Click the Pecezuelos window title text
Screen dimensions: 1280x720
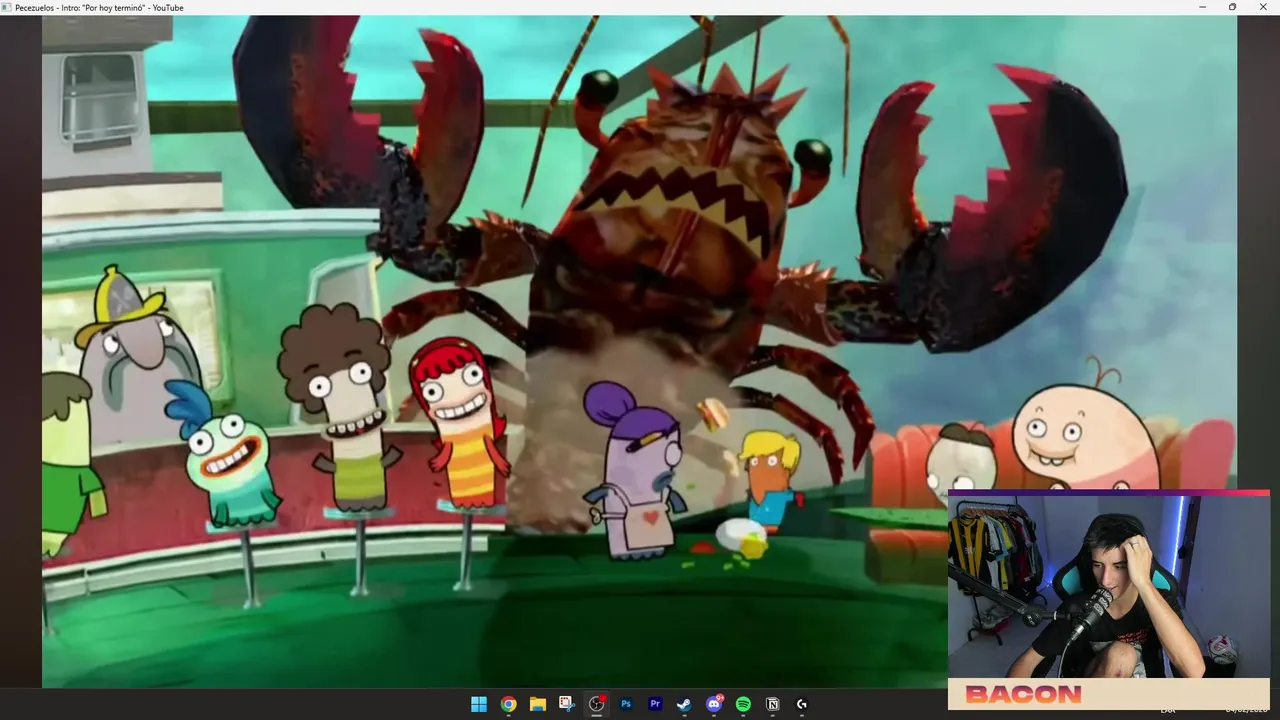click(x=99, y=7)
